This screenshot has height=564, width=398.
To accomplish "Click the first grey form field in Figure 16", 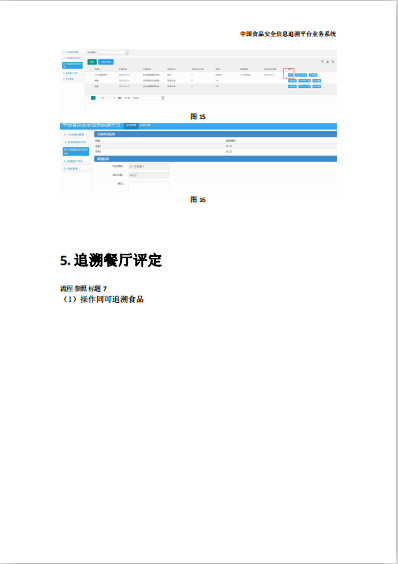I will 149,167.
